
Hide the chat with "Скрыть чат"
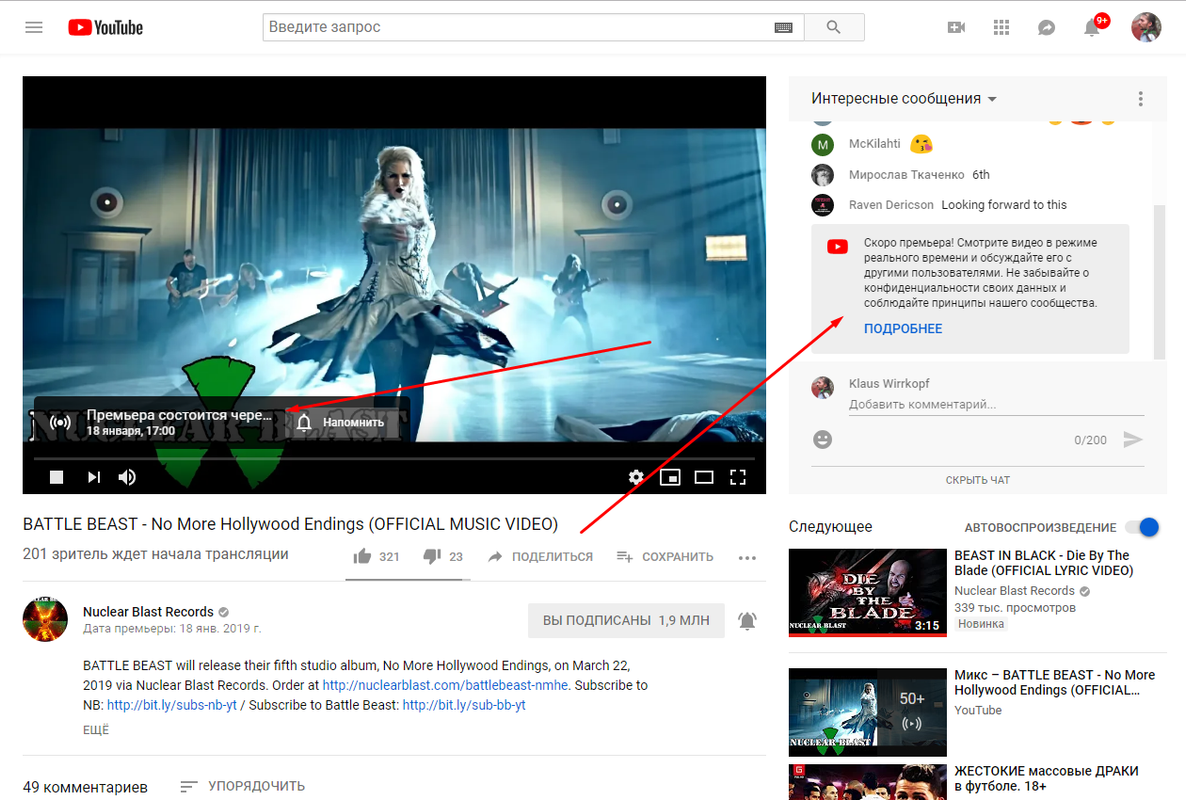coord(977,480)
